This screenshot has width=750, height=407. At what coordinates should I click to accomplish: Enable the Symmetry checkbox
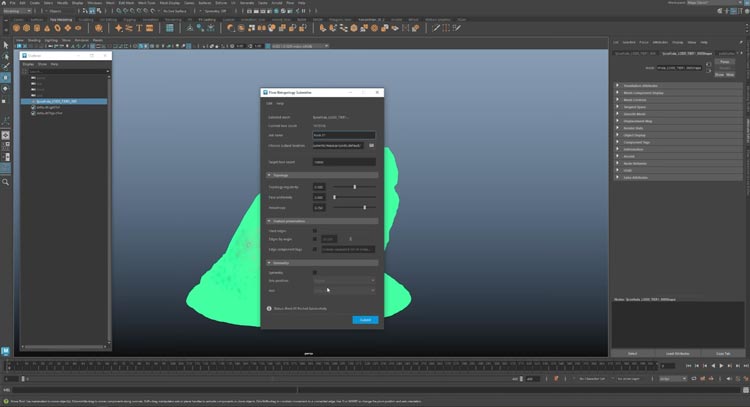315,272
